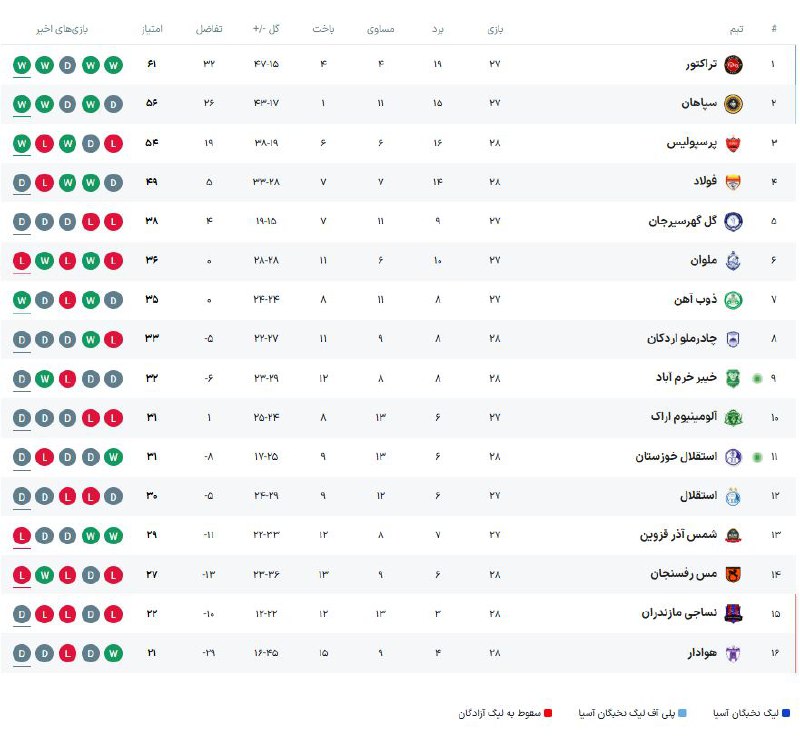Screen dimensions: 800x746
Task: Open the Sepahan team crest icon
Action: (x=733, y=104)
